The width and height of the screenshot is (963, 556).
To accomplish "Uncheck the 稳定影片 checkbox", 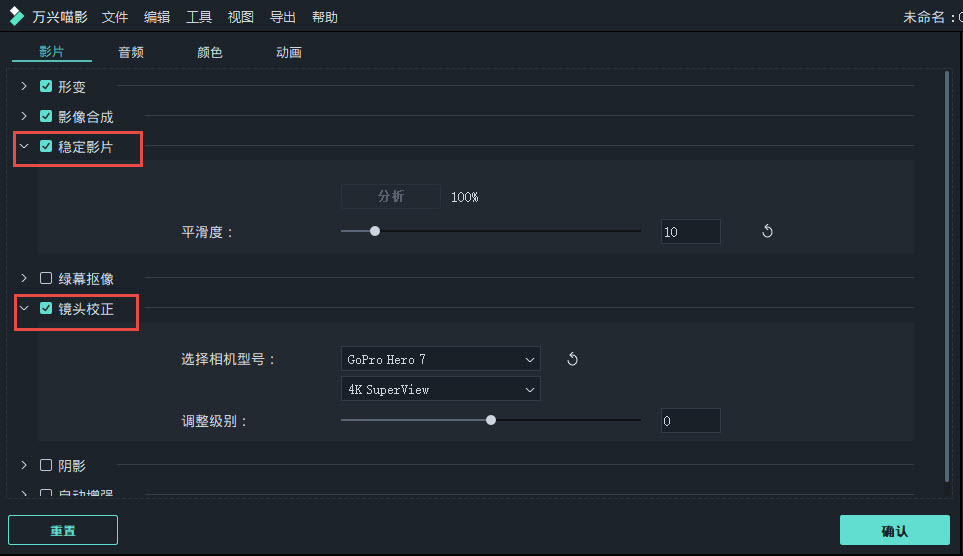I will point(46,146).
